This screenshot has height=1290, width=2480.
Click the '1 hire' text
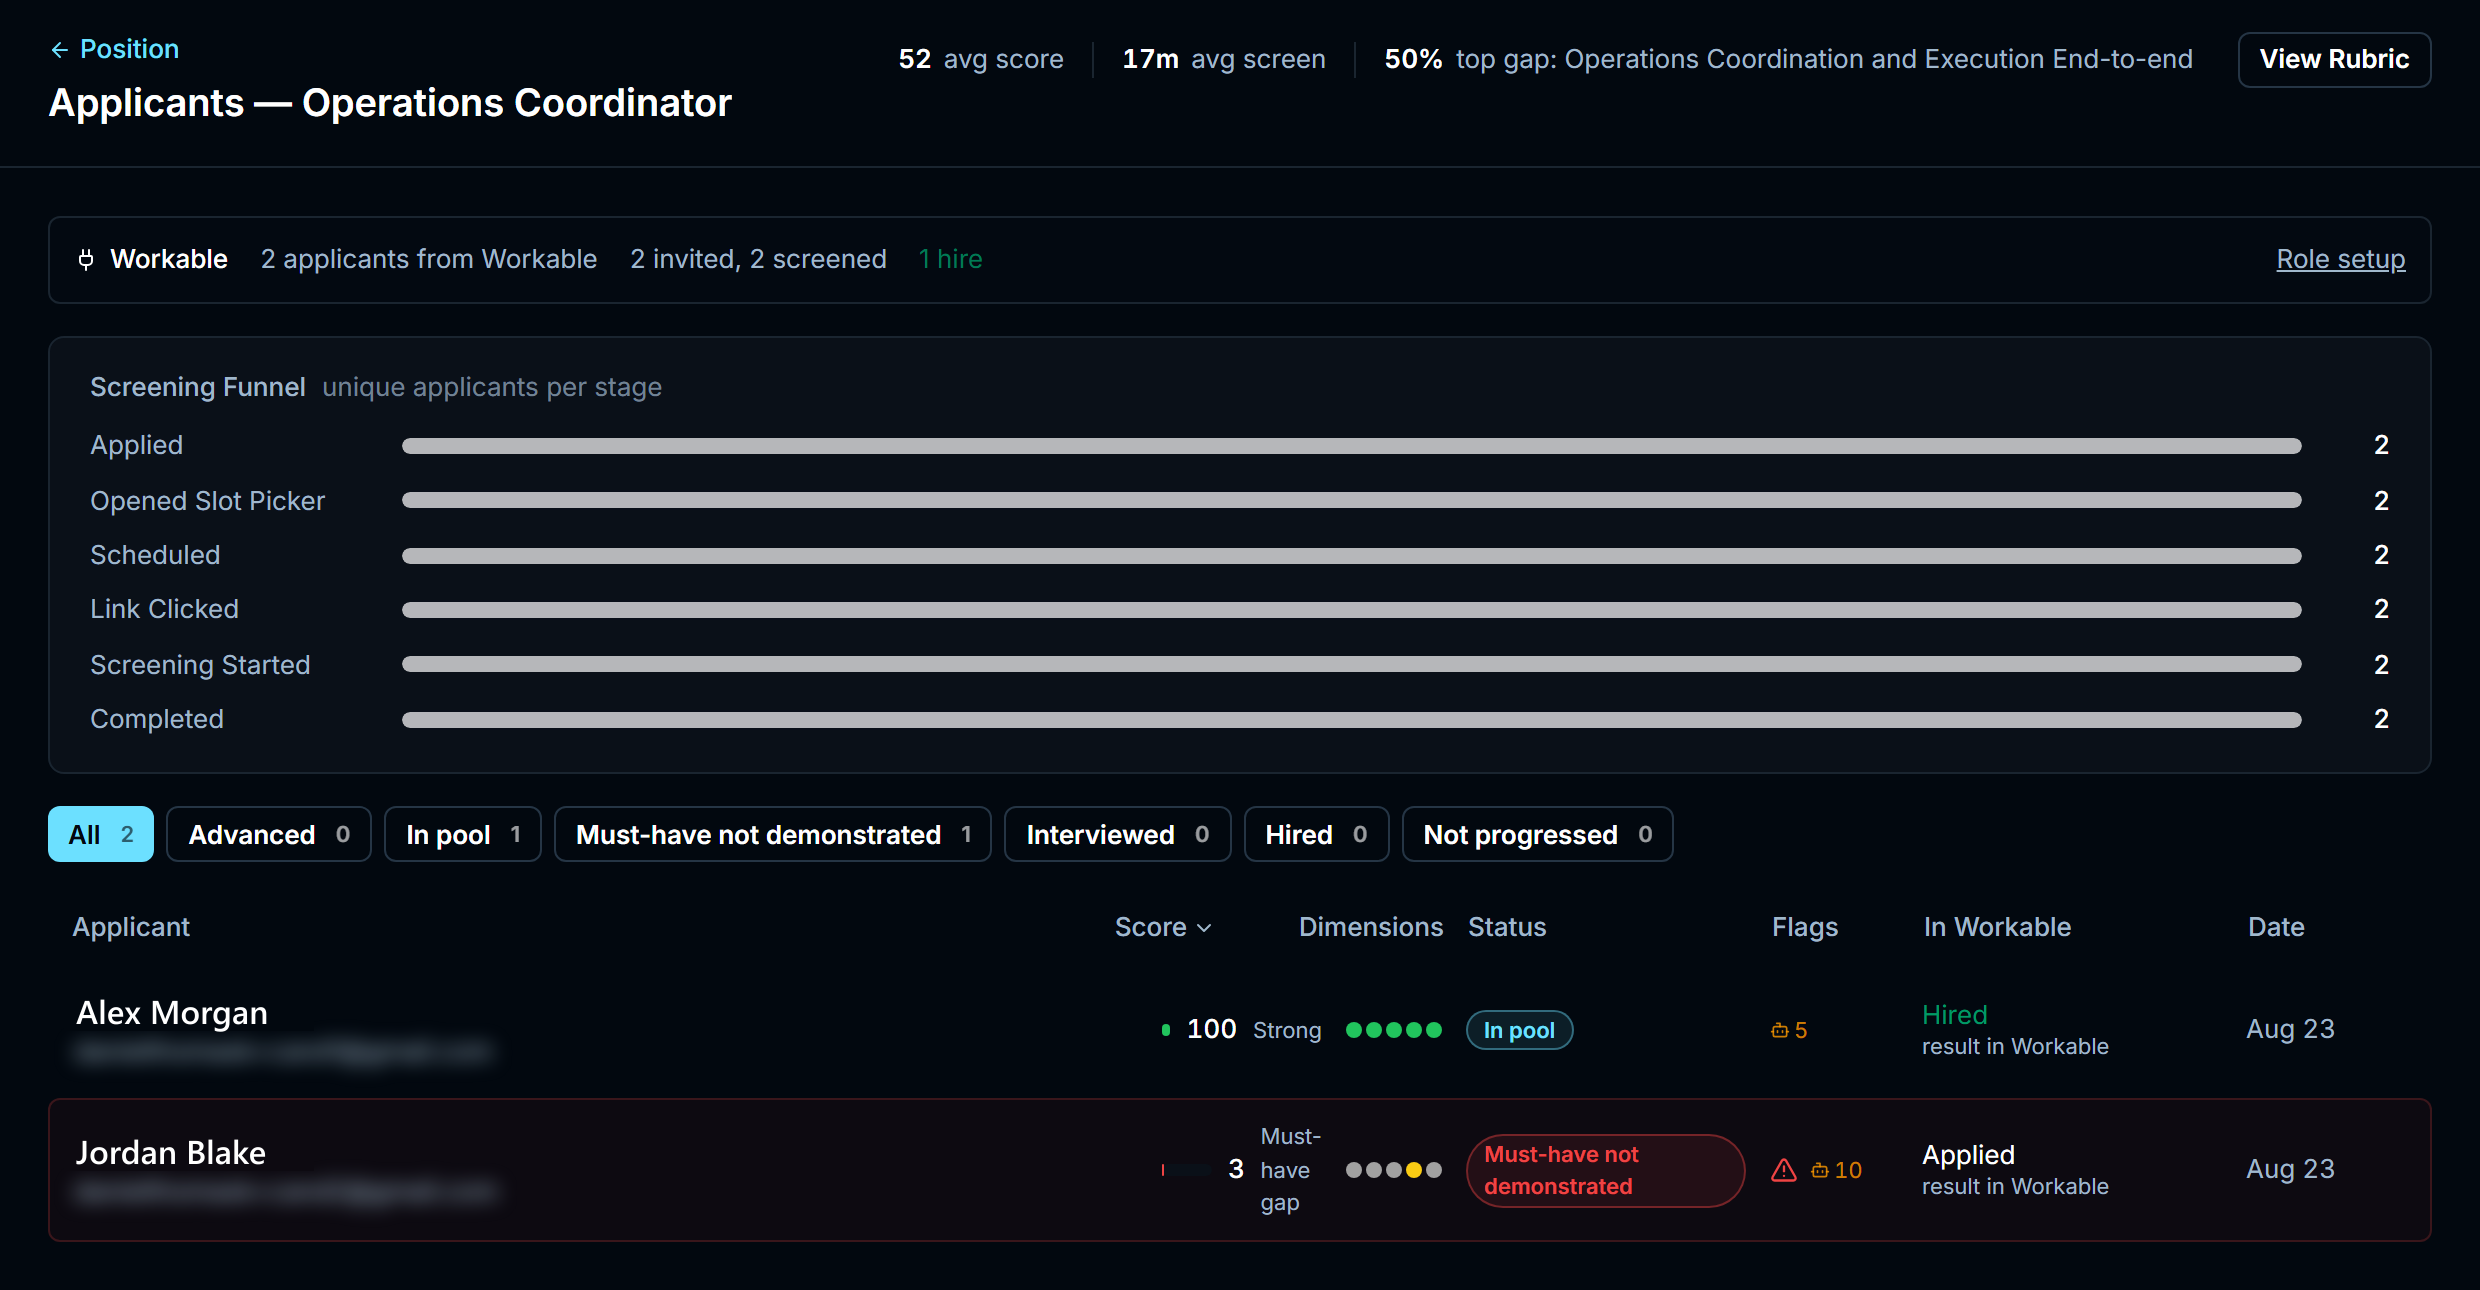950,259
